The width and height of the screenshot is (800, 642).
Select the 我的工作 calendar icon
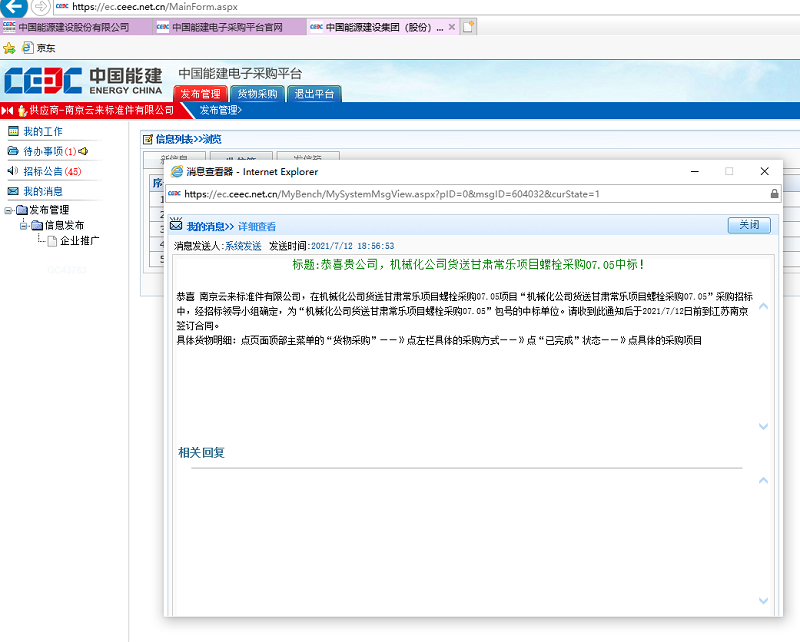(13, 132)
